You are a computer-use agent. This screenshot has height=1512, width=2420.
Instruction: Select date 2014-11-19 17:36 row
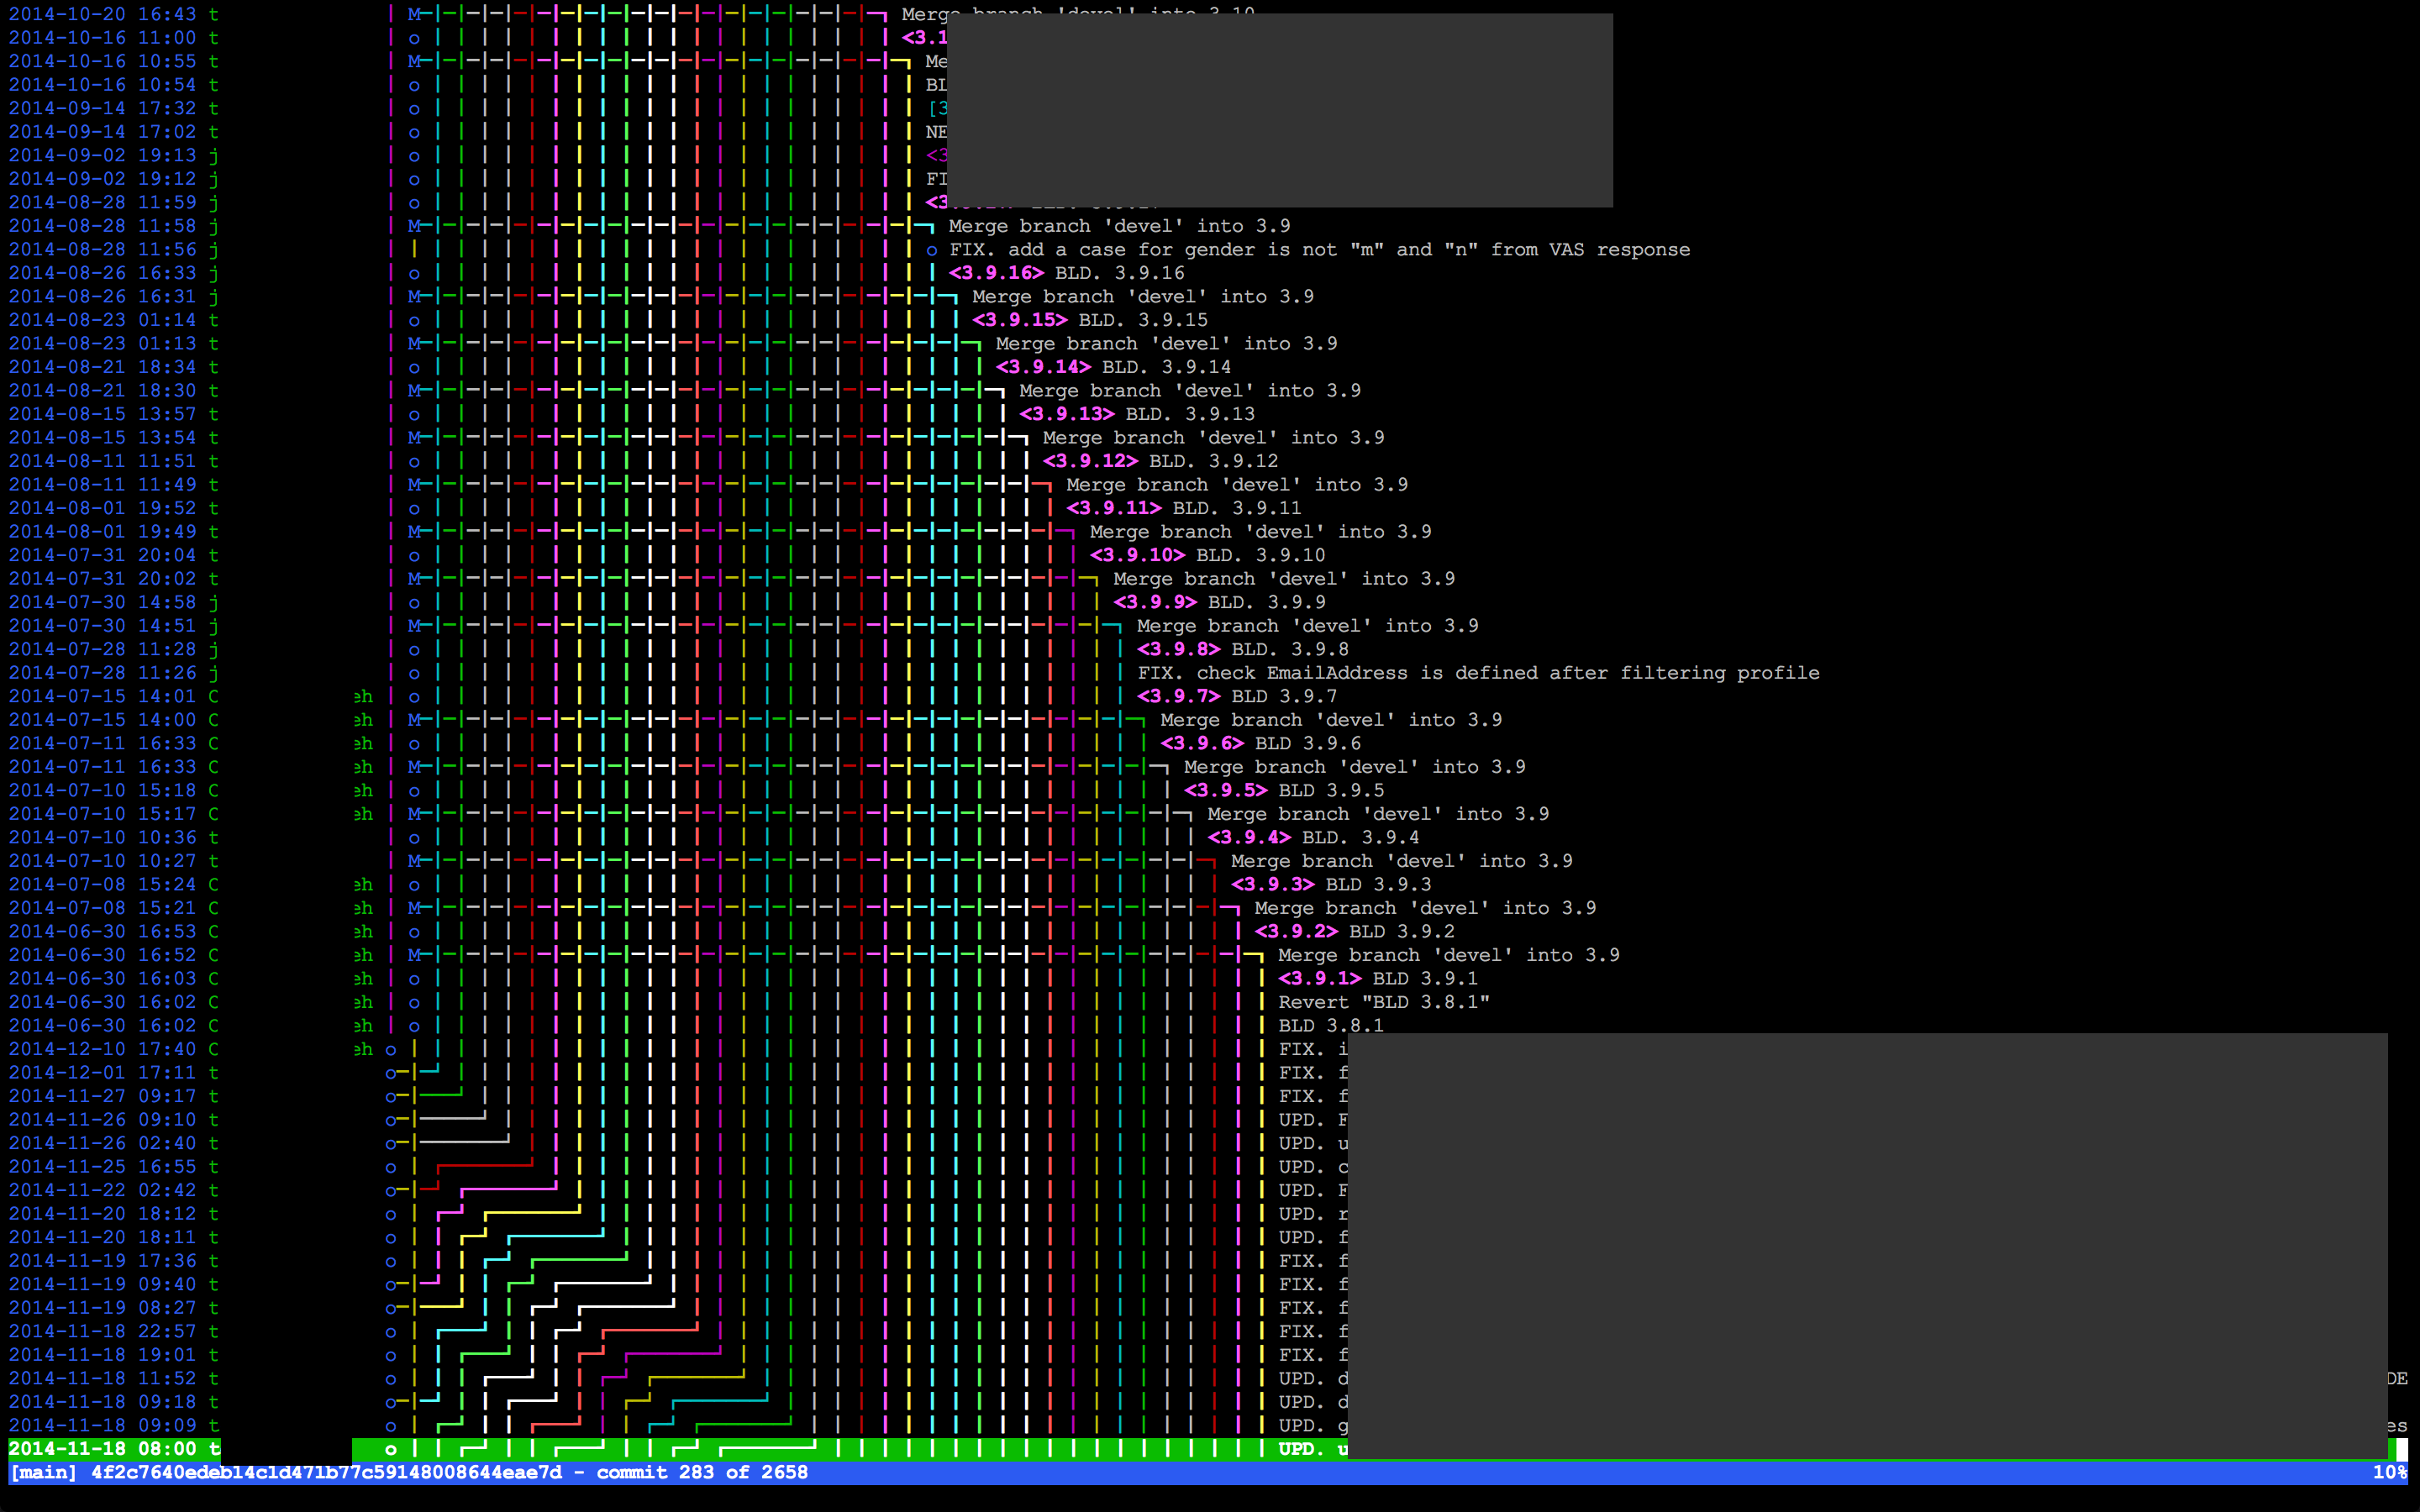pyautogui.click(x=102, y=1260)
